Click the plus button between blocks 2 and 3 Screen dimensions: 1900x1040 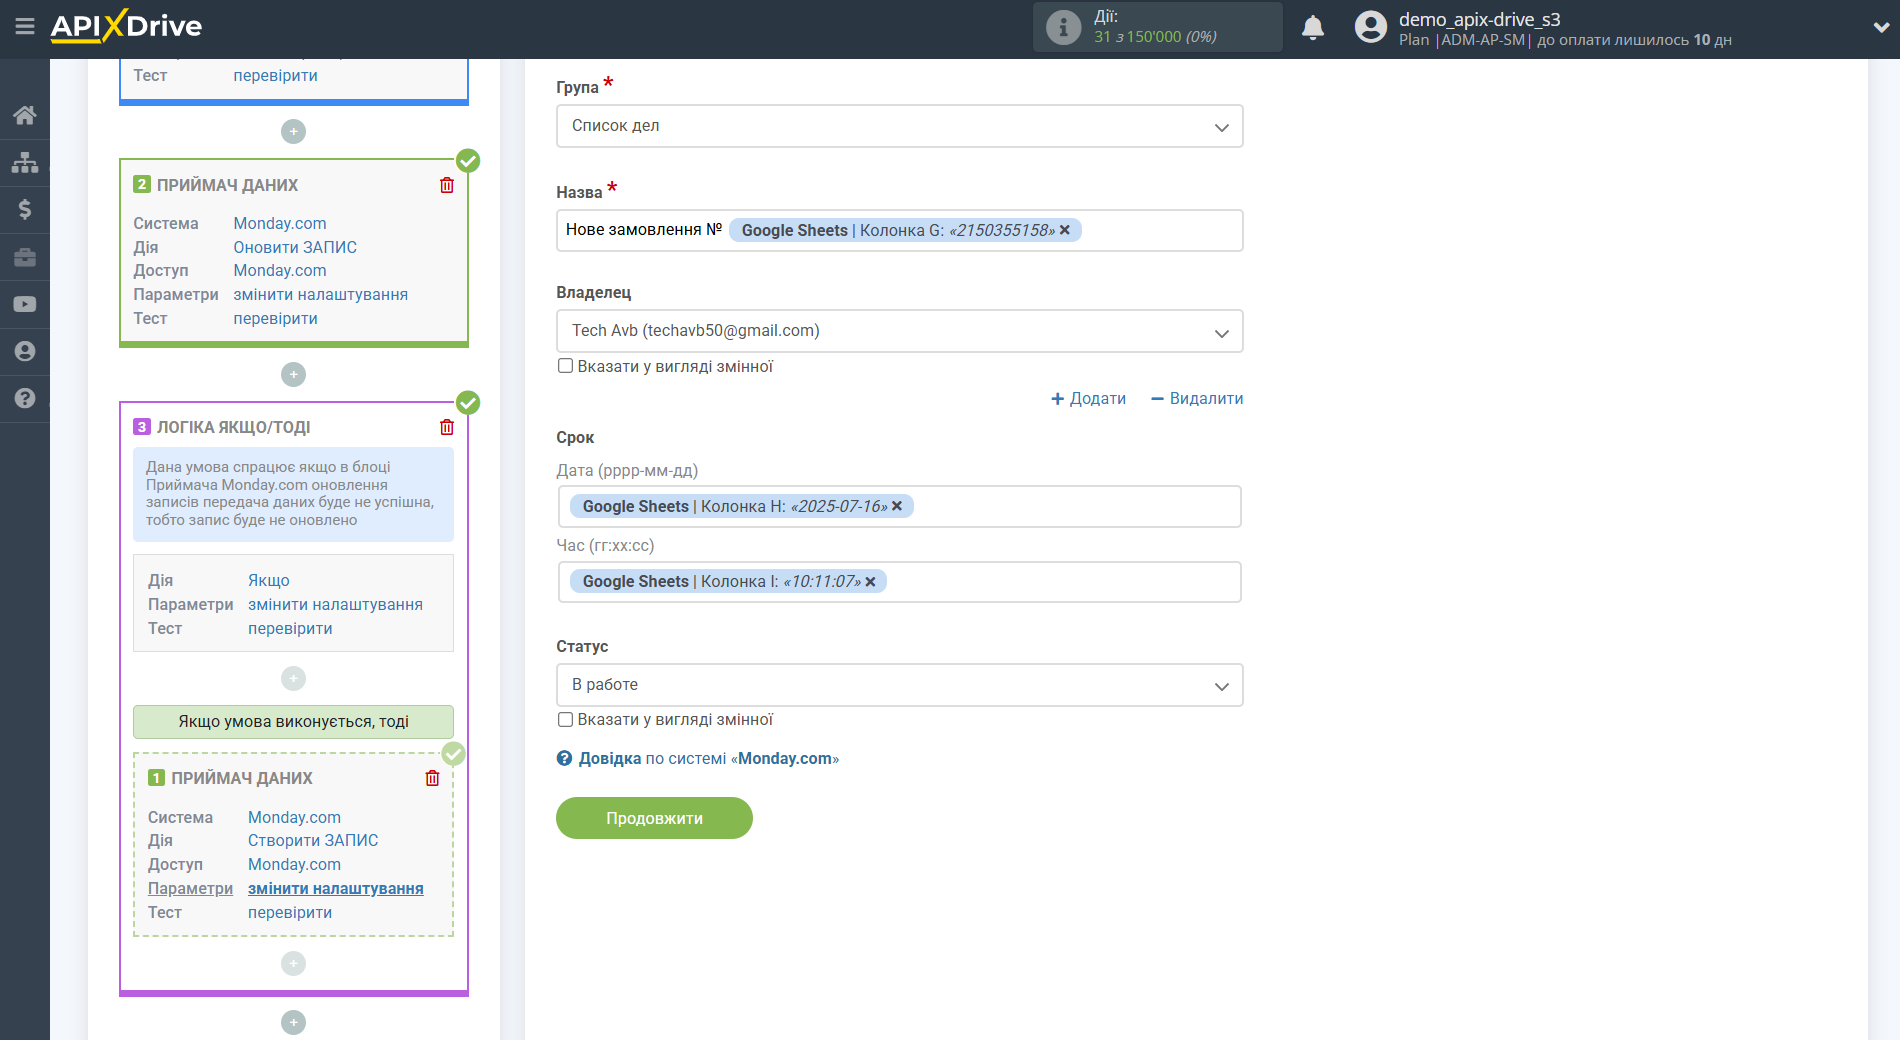(293, 374)
